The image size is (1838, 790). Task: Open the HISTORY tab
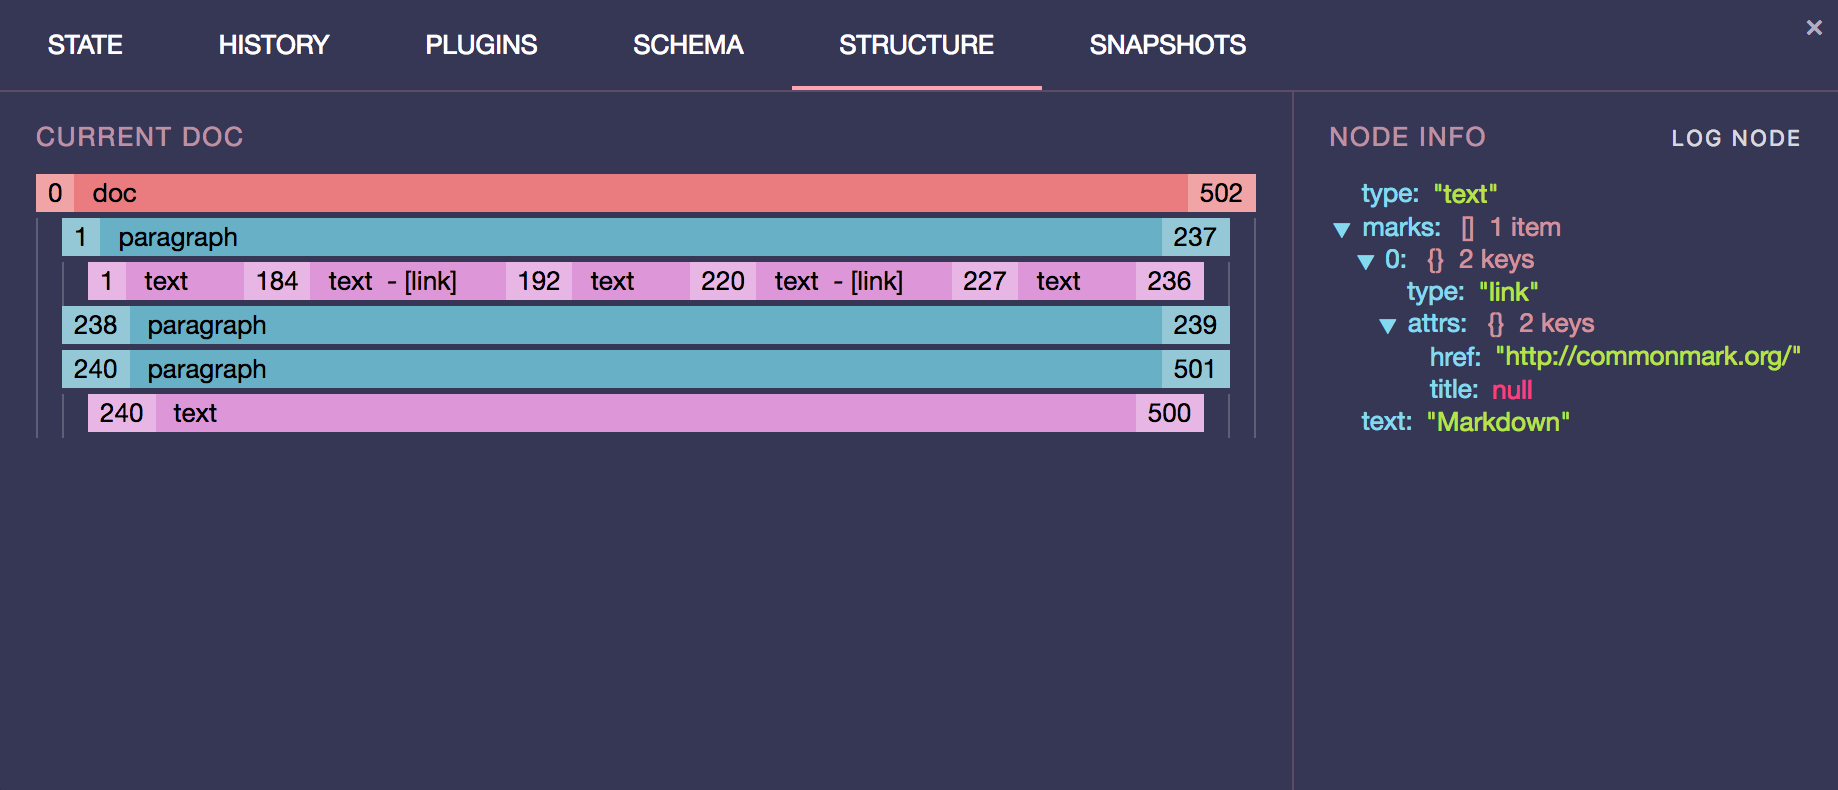pos(274,45)
